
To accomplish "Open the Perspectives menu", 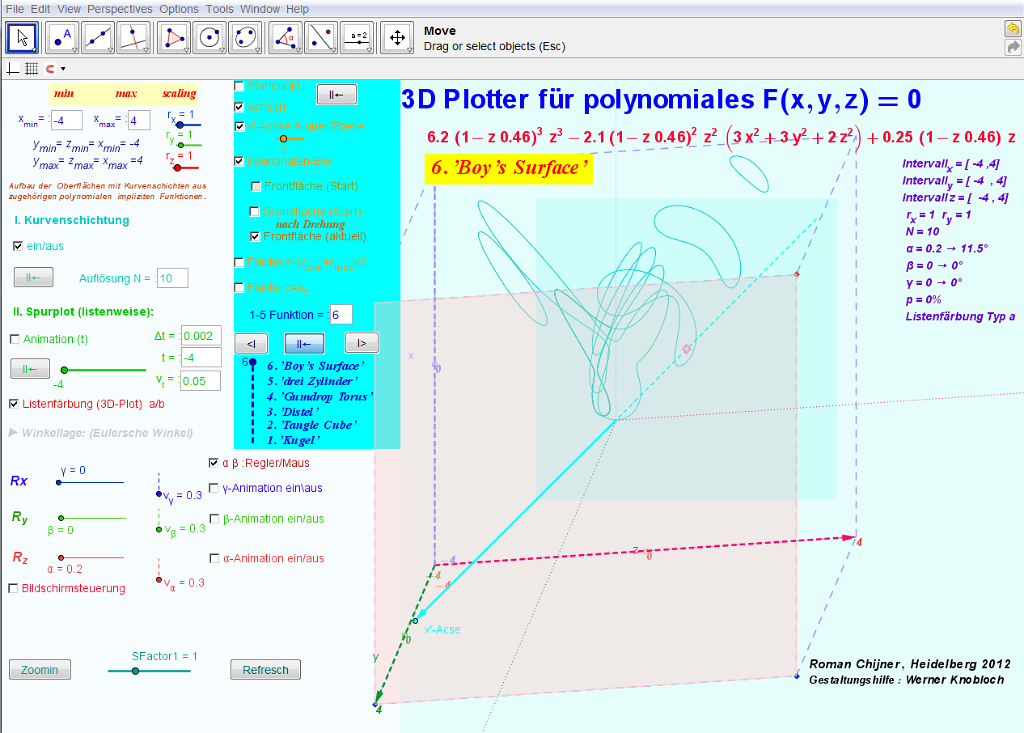I will click(x=120, y=9).
